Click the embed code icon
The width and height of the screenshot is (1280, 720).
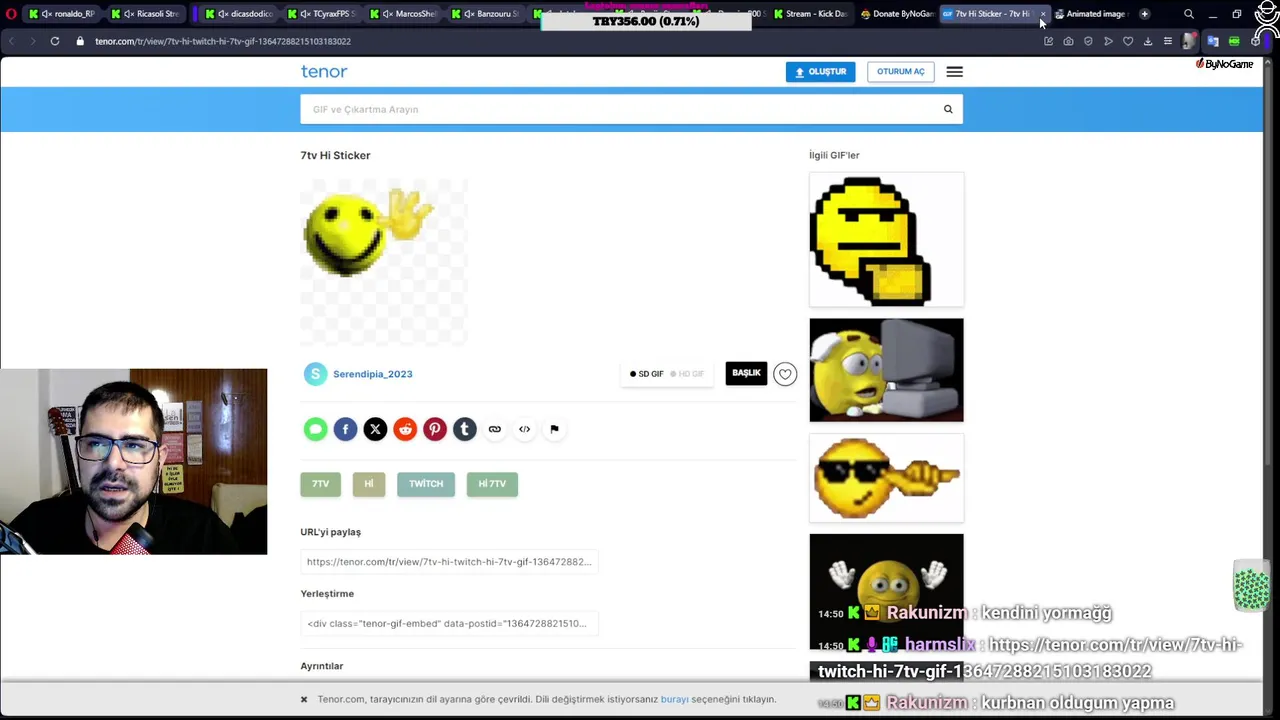pyautogui.click(x=525, y=429)
